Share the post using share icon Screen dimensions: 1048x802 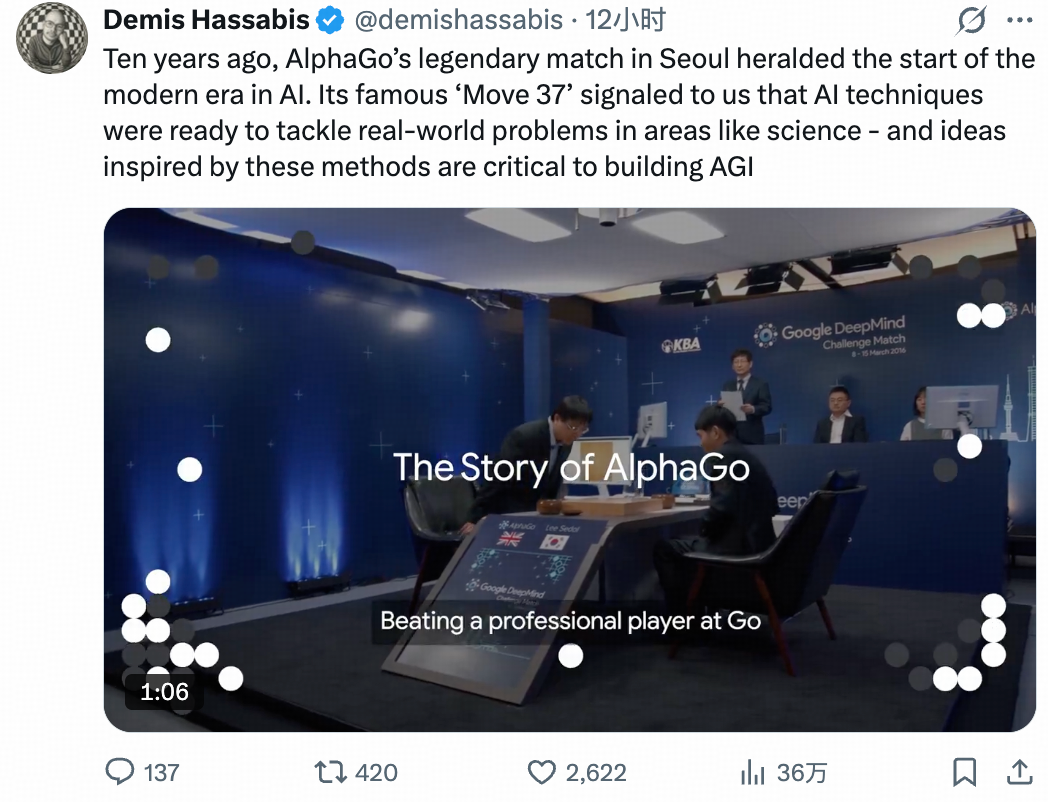pos(1019,772)
